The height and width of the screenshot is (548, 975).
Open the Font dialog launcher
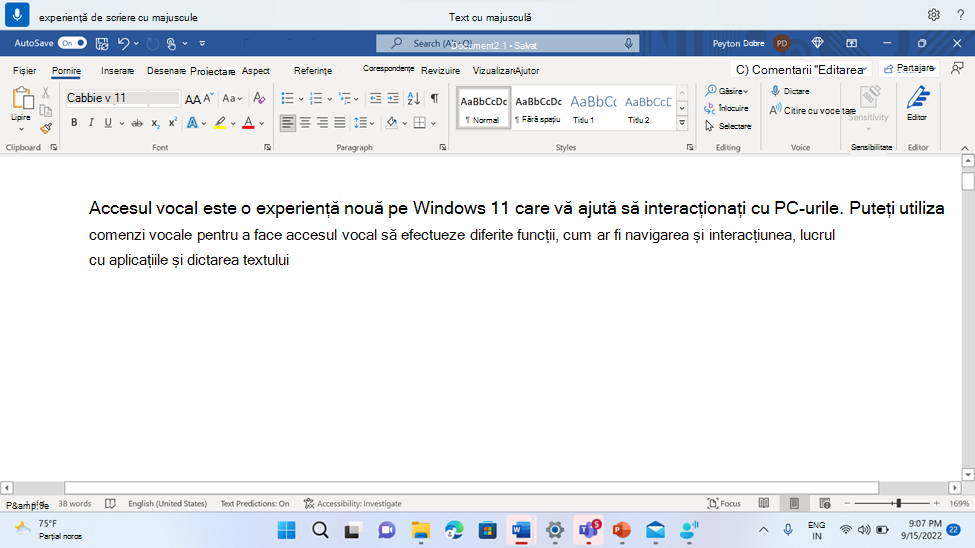[267, 147]
